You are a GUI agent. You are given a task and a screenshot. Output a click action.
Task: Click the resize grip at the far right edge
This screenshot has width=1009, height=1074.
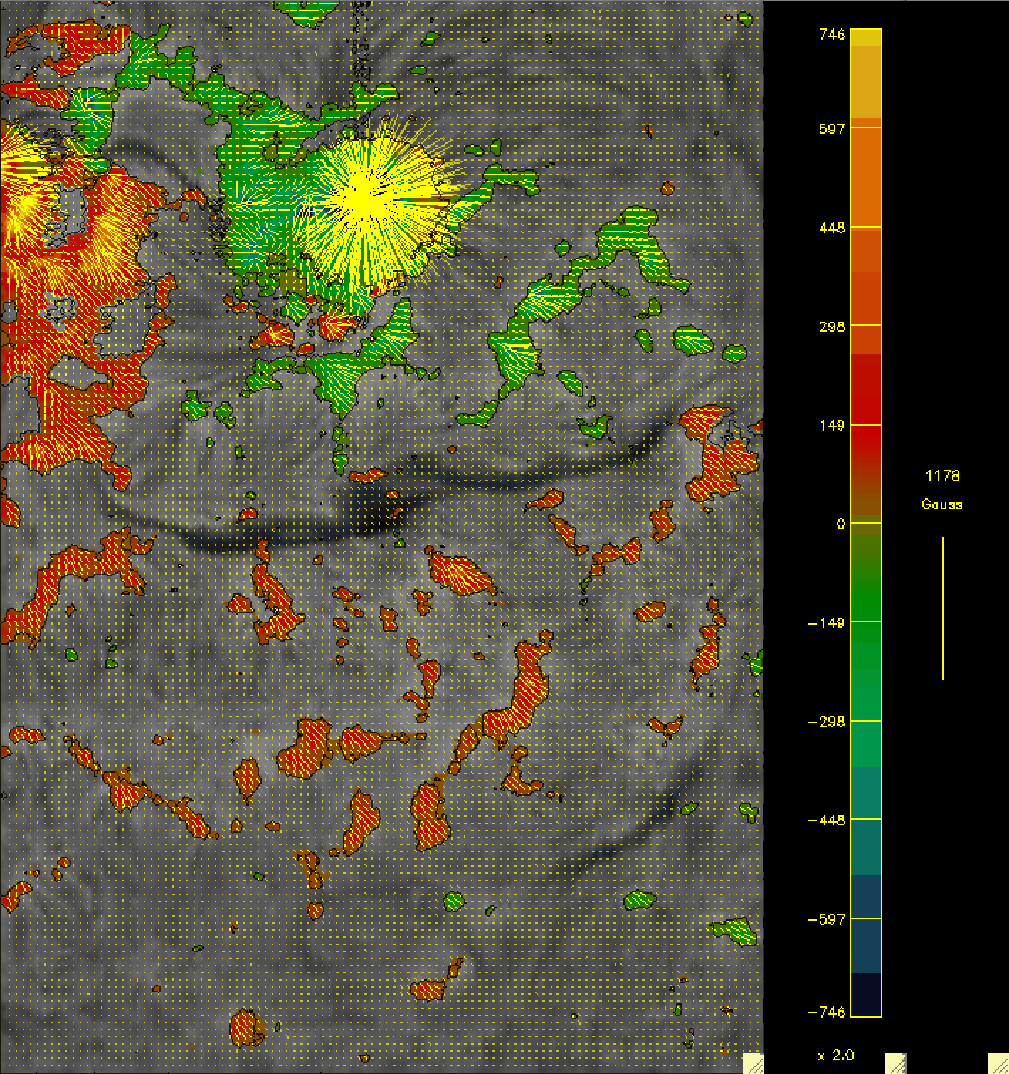(999, 1064)
